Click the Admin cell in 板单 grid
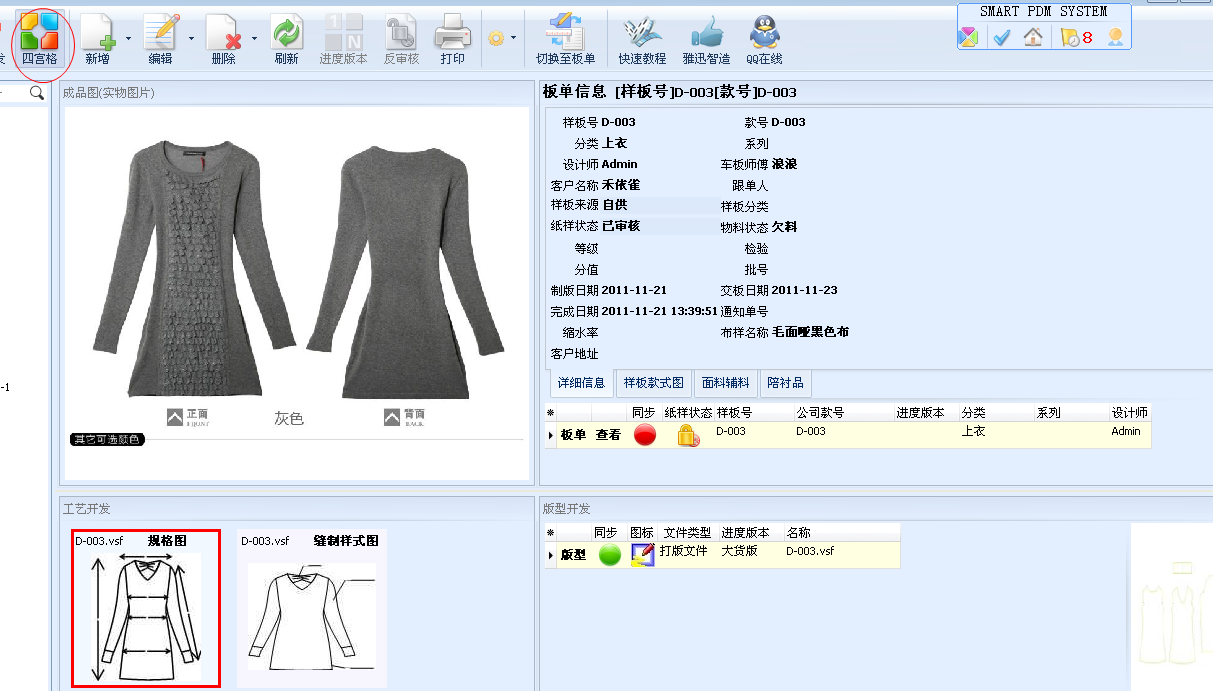1213x691 pixels. (1125, 432)
